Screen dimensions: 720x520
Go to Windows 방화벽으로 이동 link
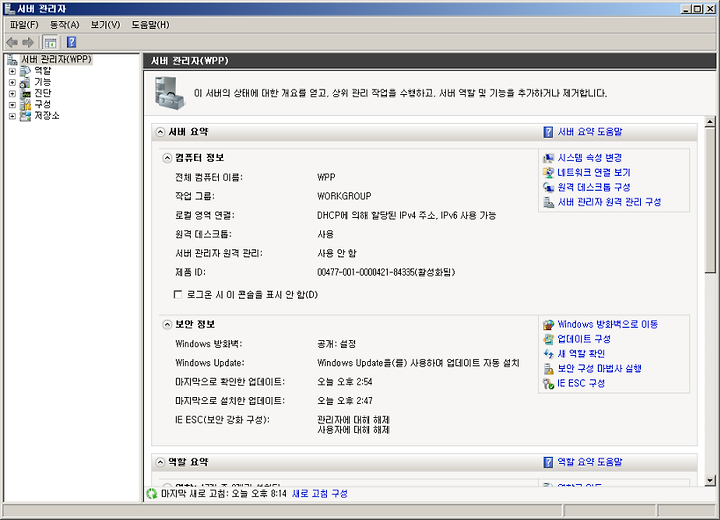[x=608, y=325]
